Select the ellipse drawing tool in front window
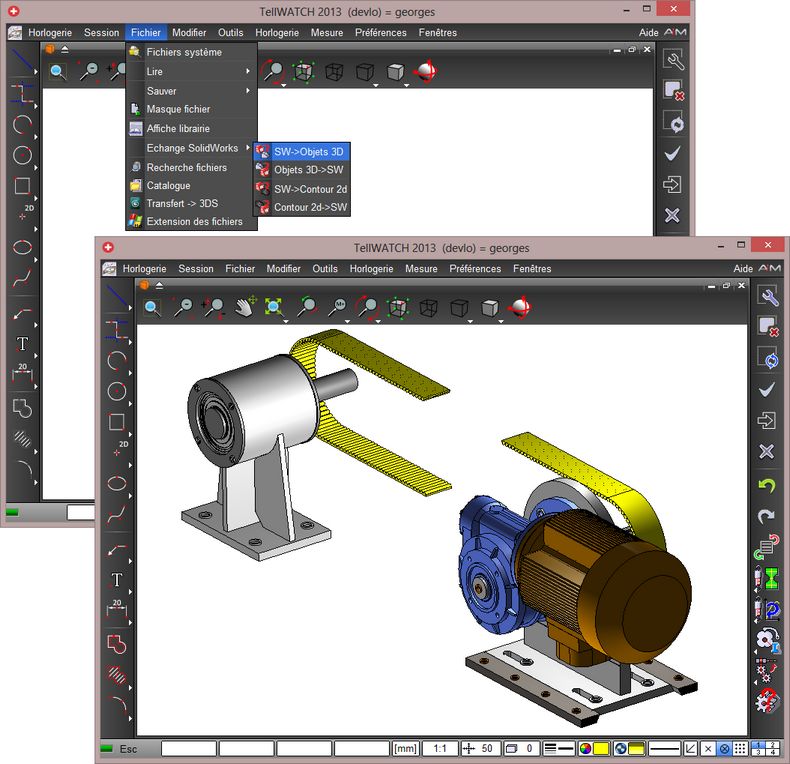The width and height of the screenshot is (790, 764). 116,482
